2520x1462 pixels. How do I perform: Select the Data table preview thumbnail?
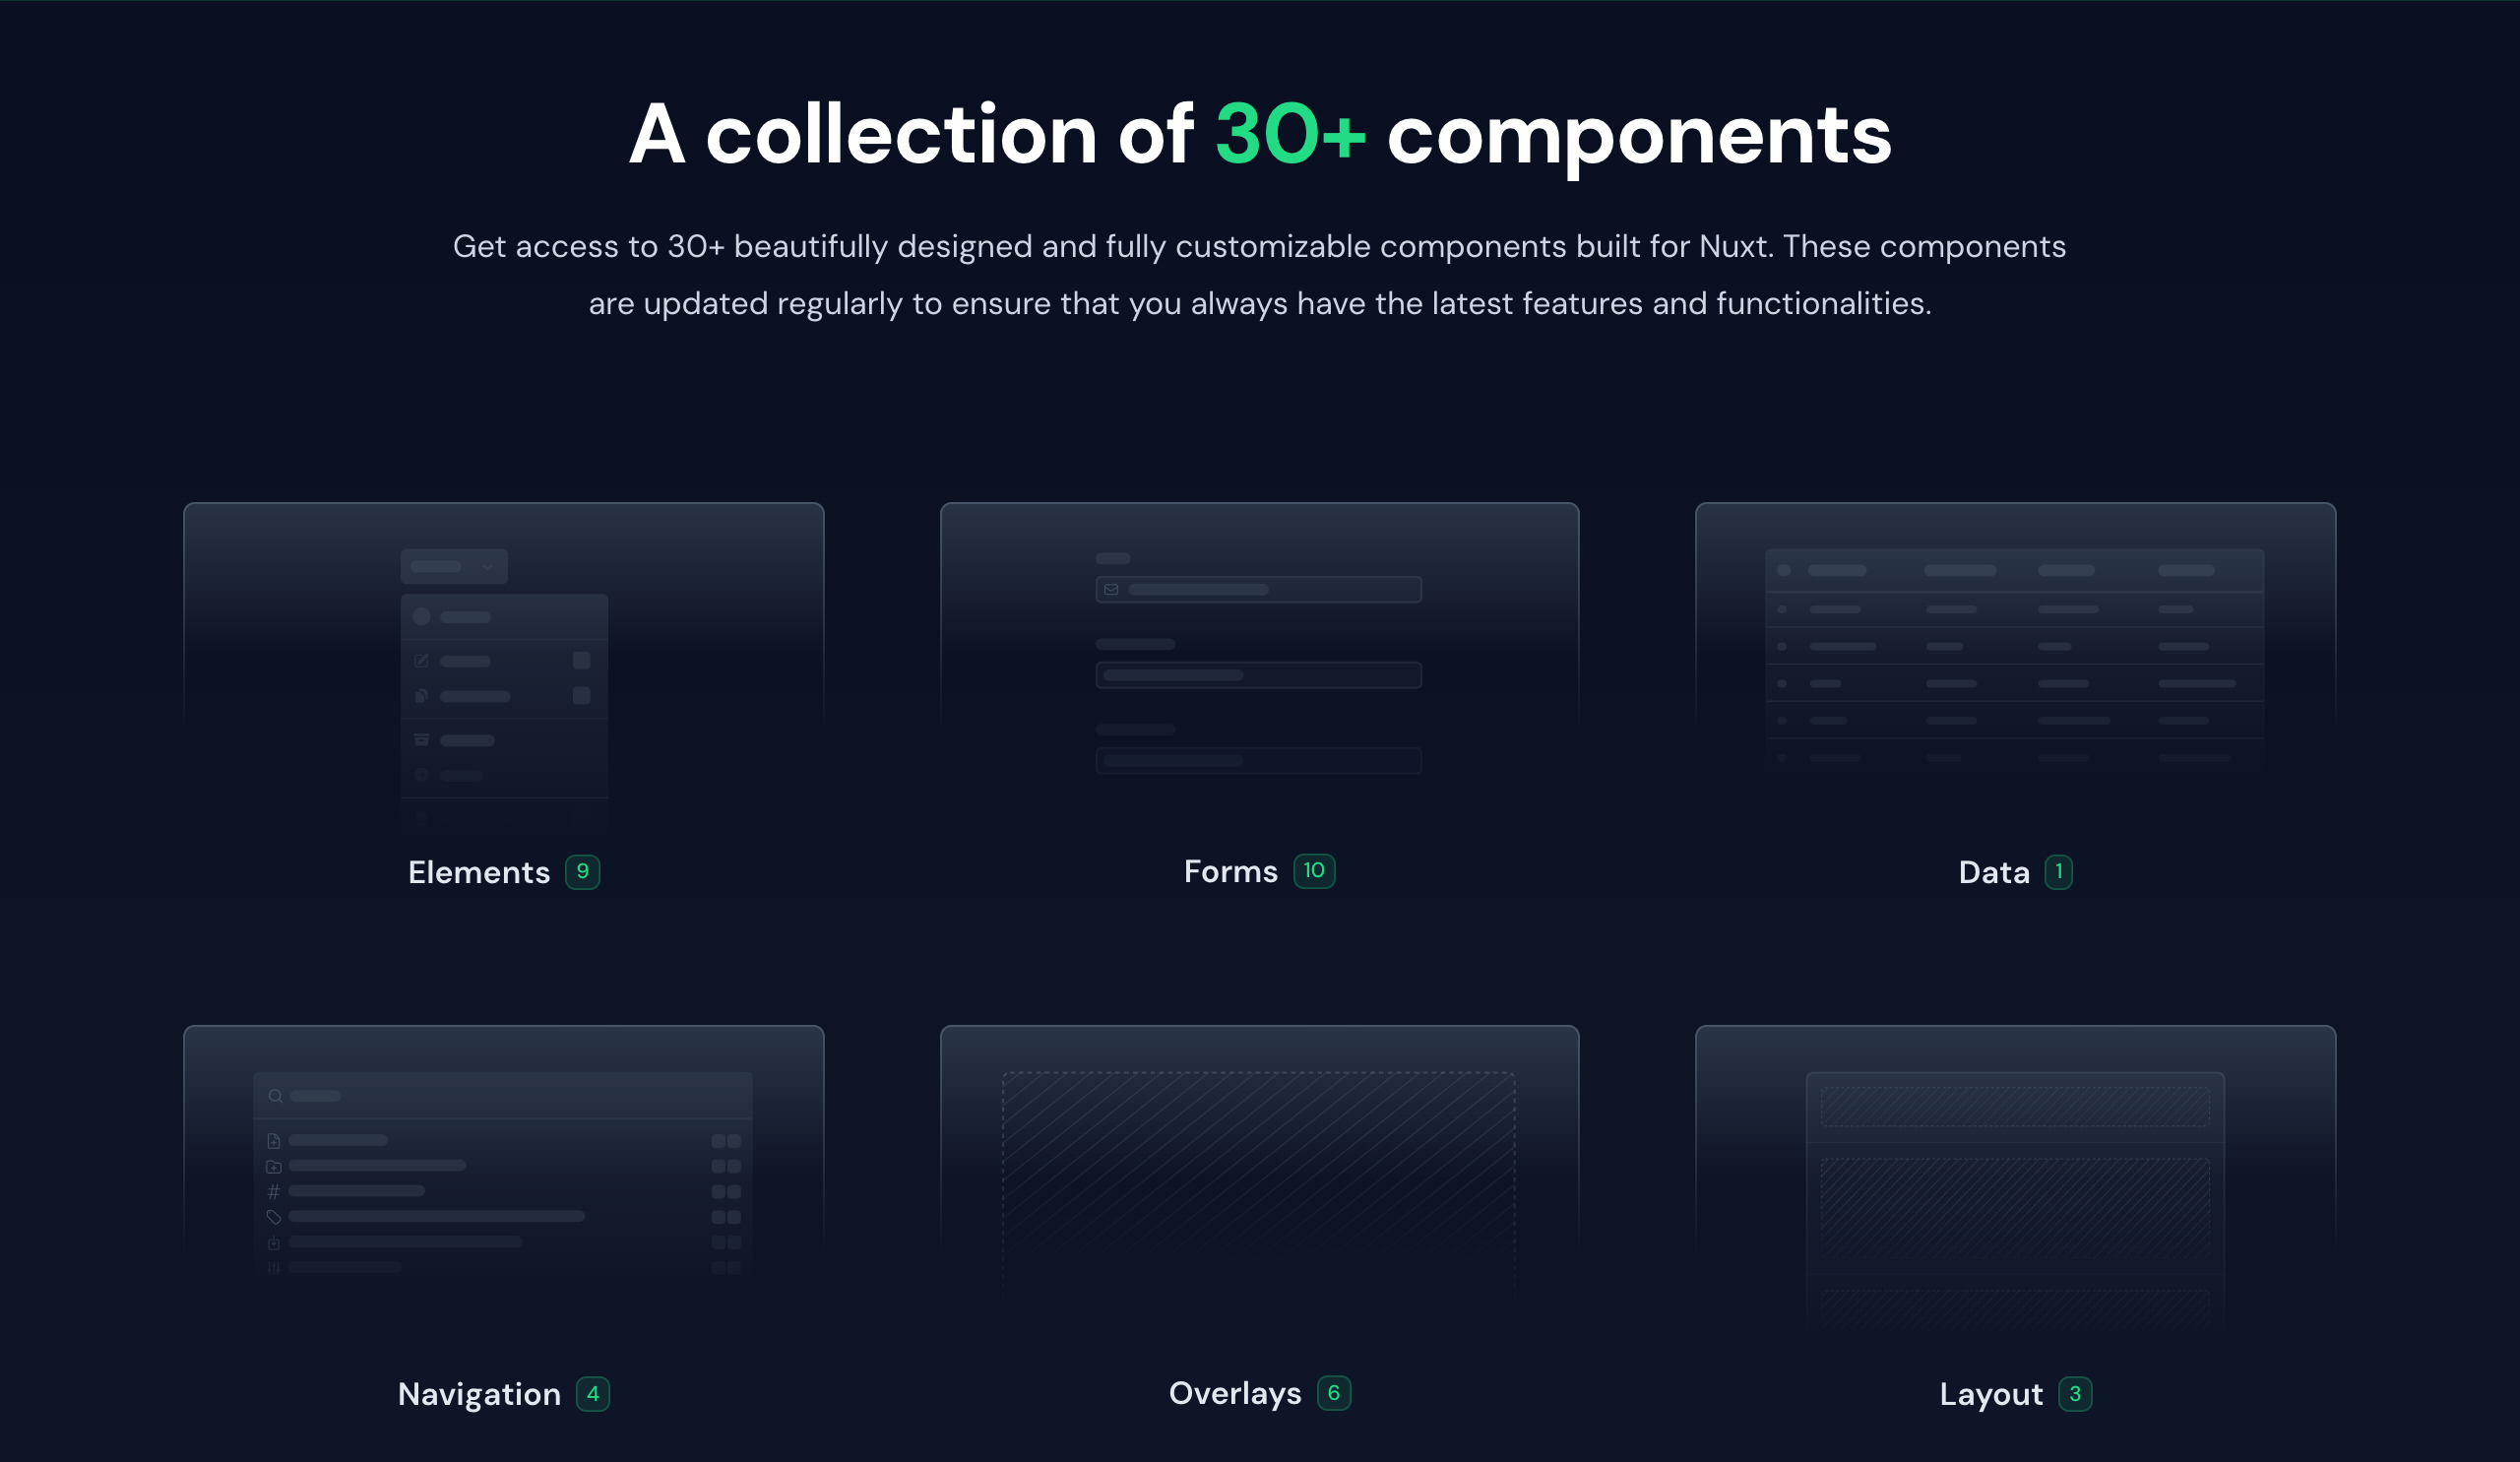pyautogui.click(x=2014, y=655)
